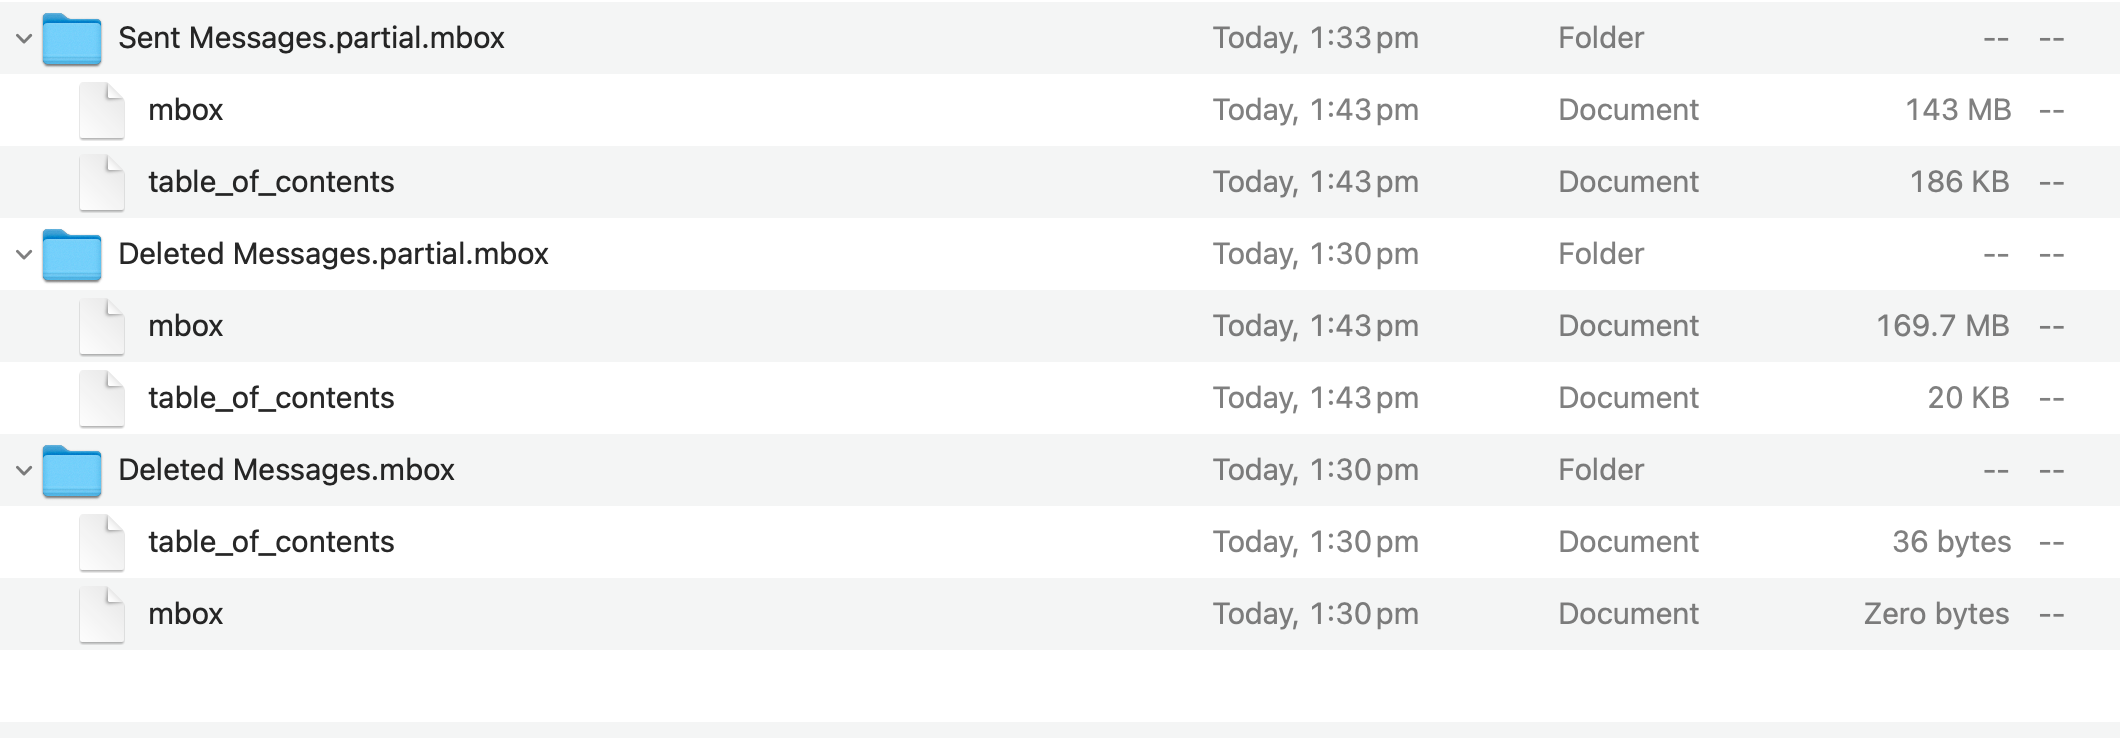Select the mbox file under Deleted Messages.partial.mbox
This screenshot has height=738, width=2120.
(x=185, y=326)
